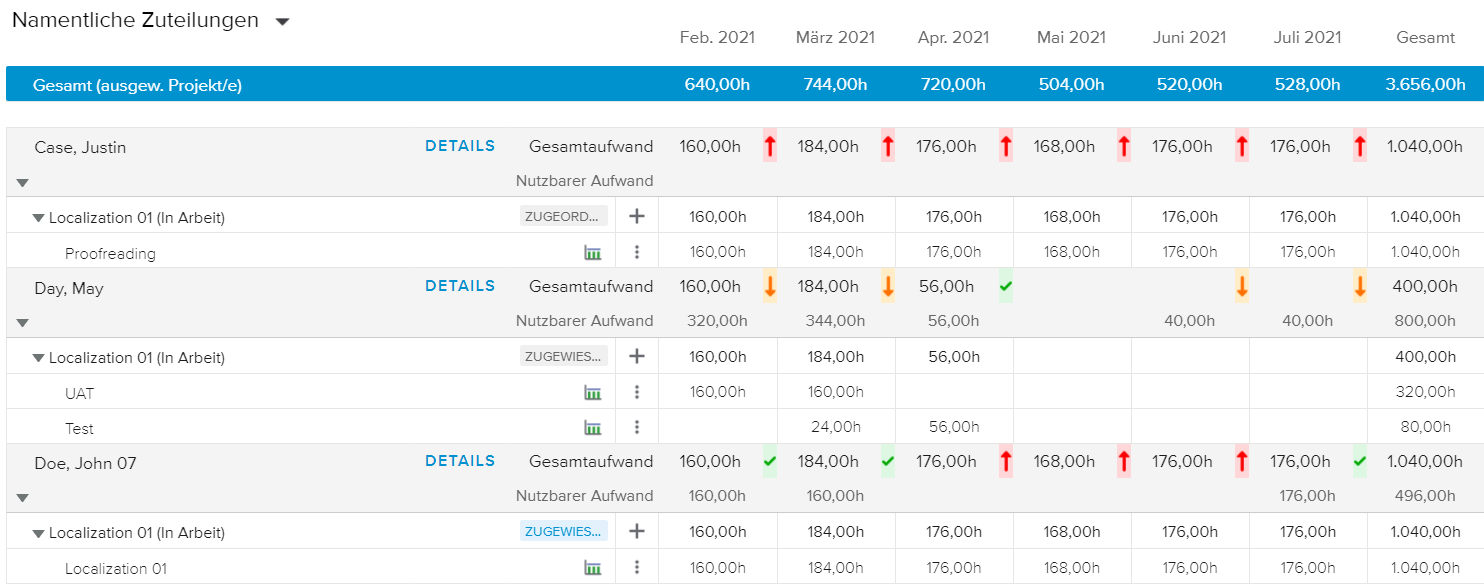Open DETAILS for Case, Justin

[460, 146]
